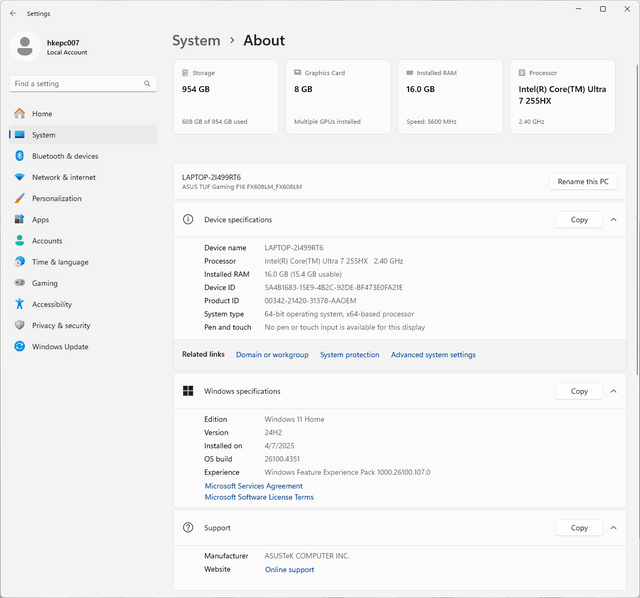This screenshot has width=640, height=598.
Task: Click the Product ID value 00342-21420-31378-AAOEM
Action: [x=310, y=301]
